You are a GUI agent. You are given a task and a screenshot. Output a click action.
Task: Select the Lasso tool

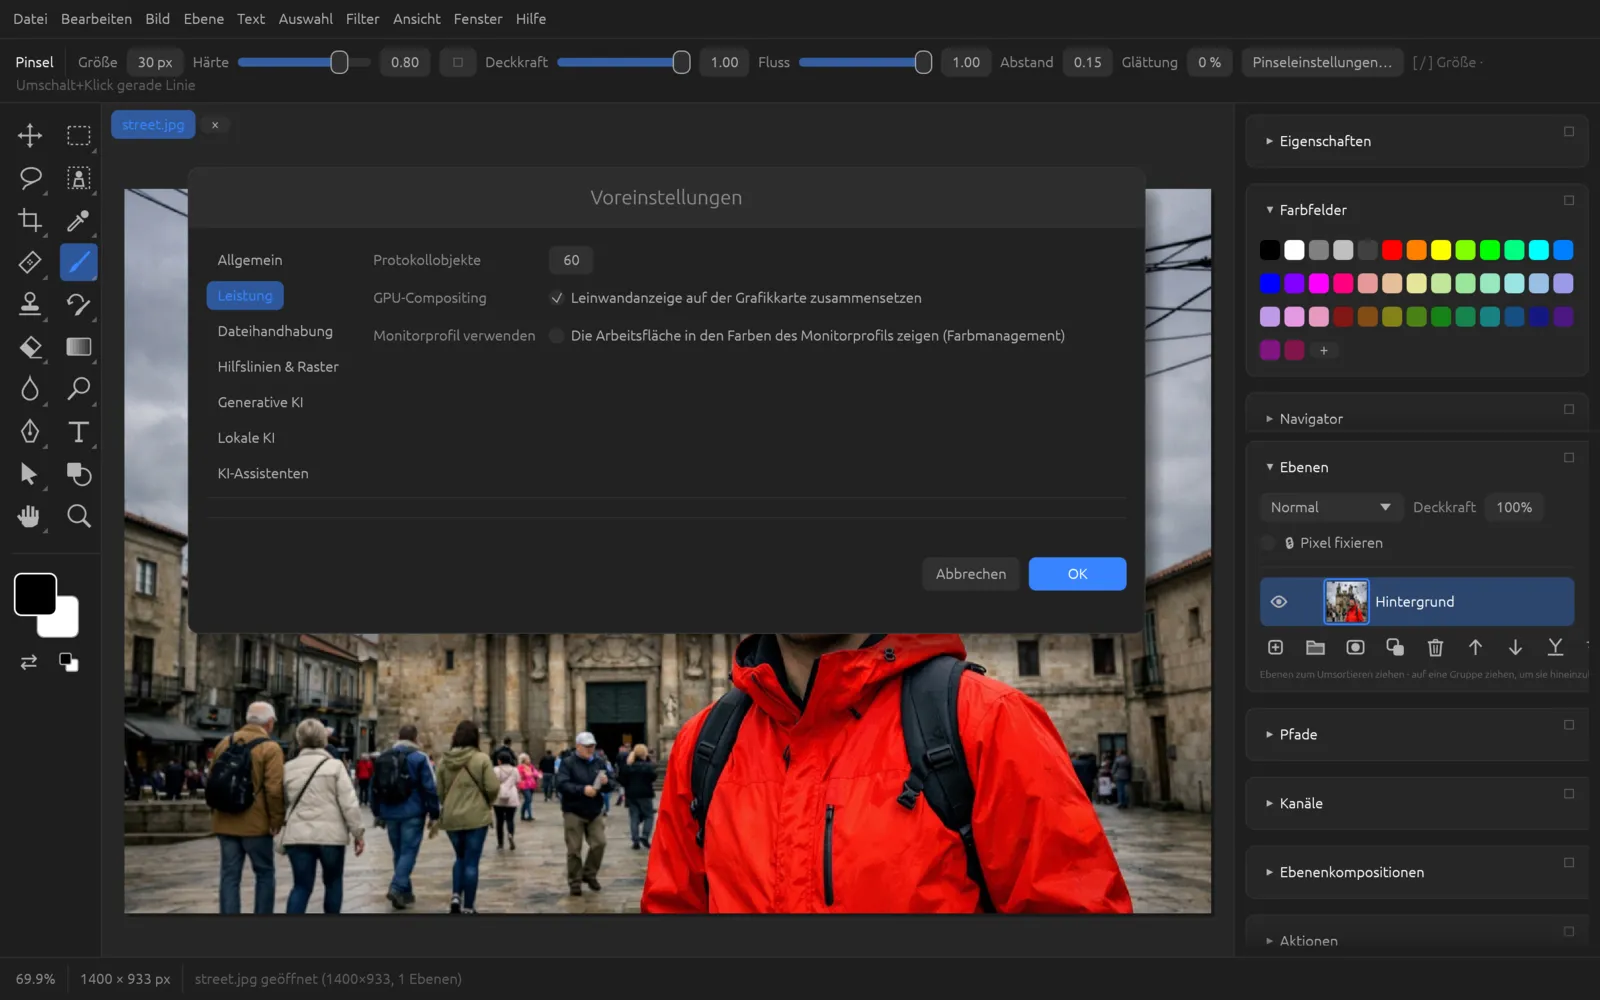pyautogui.click(x=30, y=178)
